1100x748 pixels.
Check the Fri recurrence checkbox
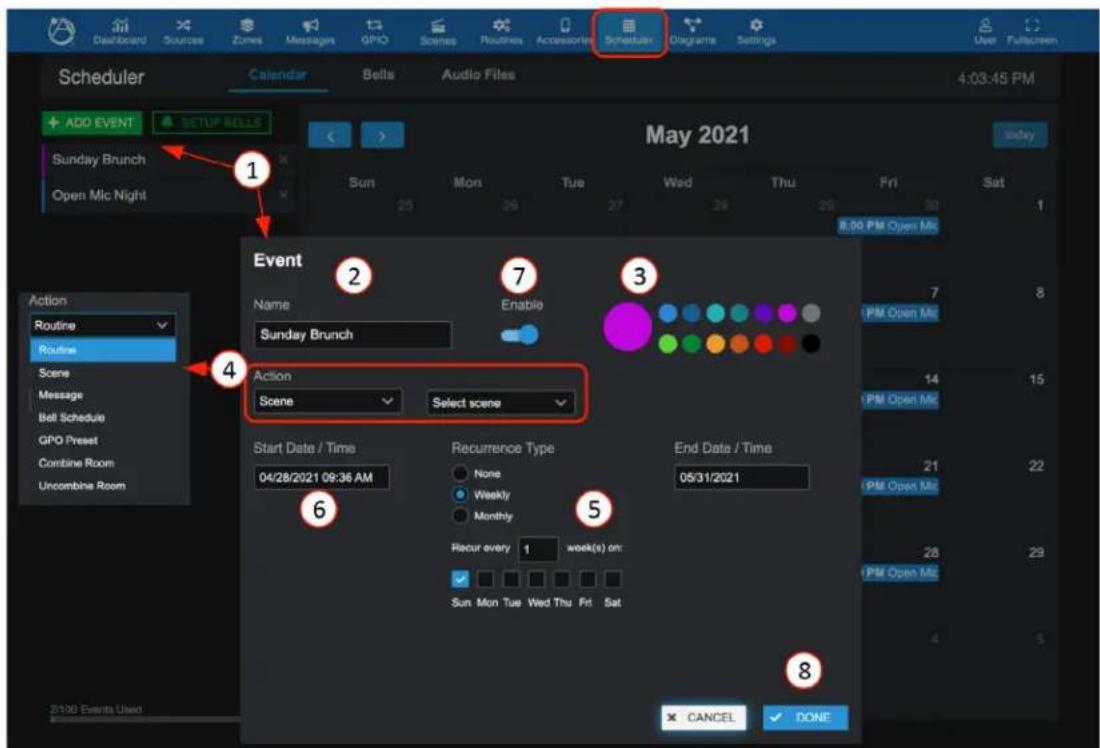click(x=587, y=579)
